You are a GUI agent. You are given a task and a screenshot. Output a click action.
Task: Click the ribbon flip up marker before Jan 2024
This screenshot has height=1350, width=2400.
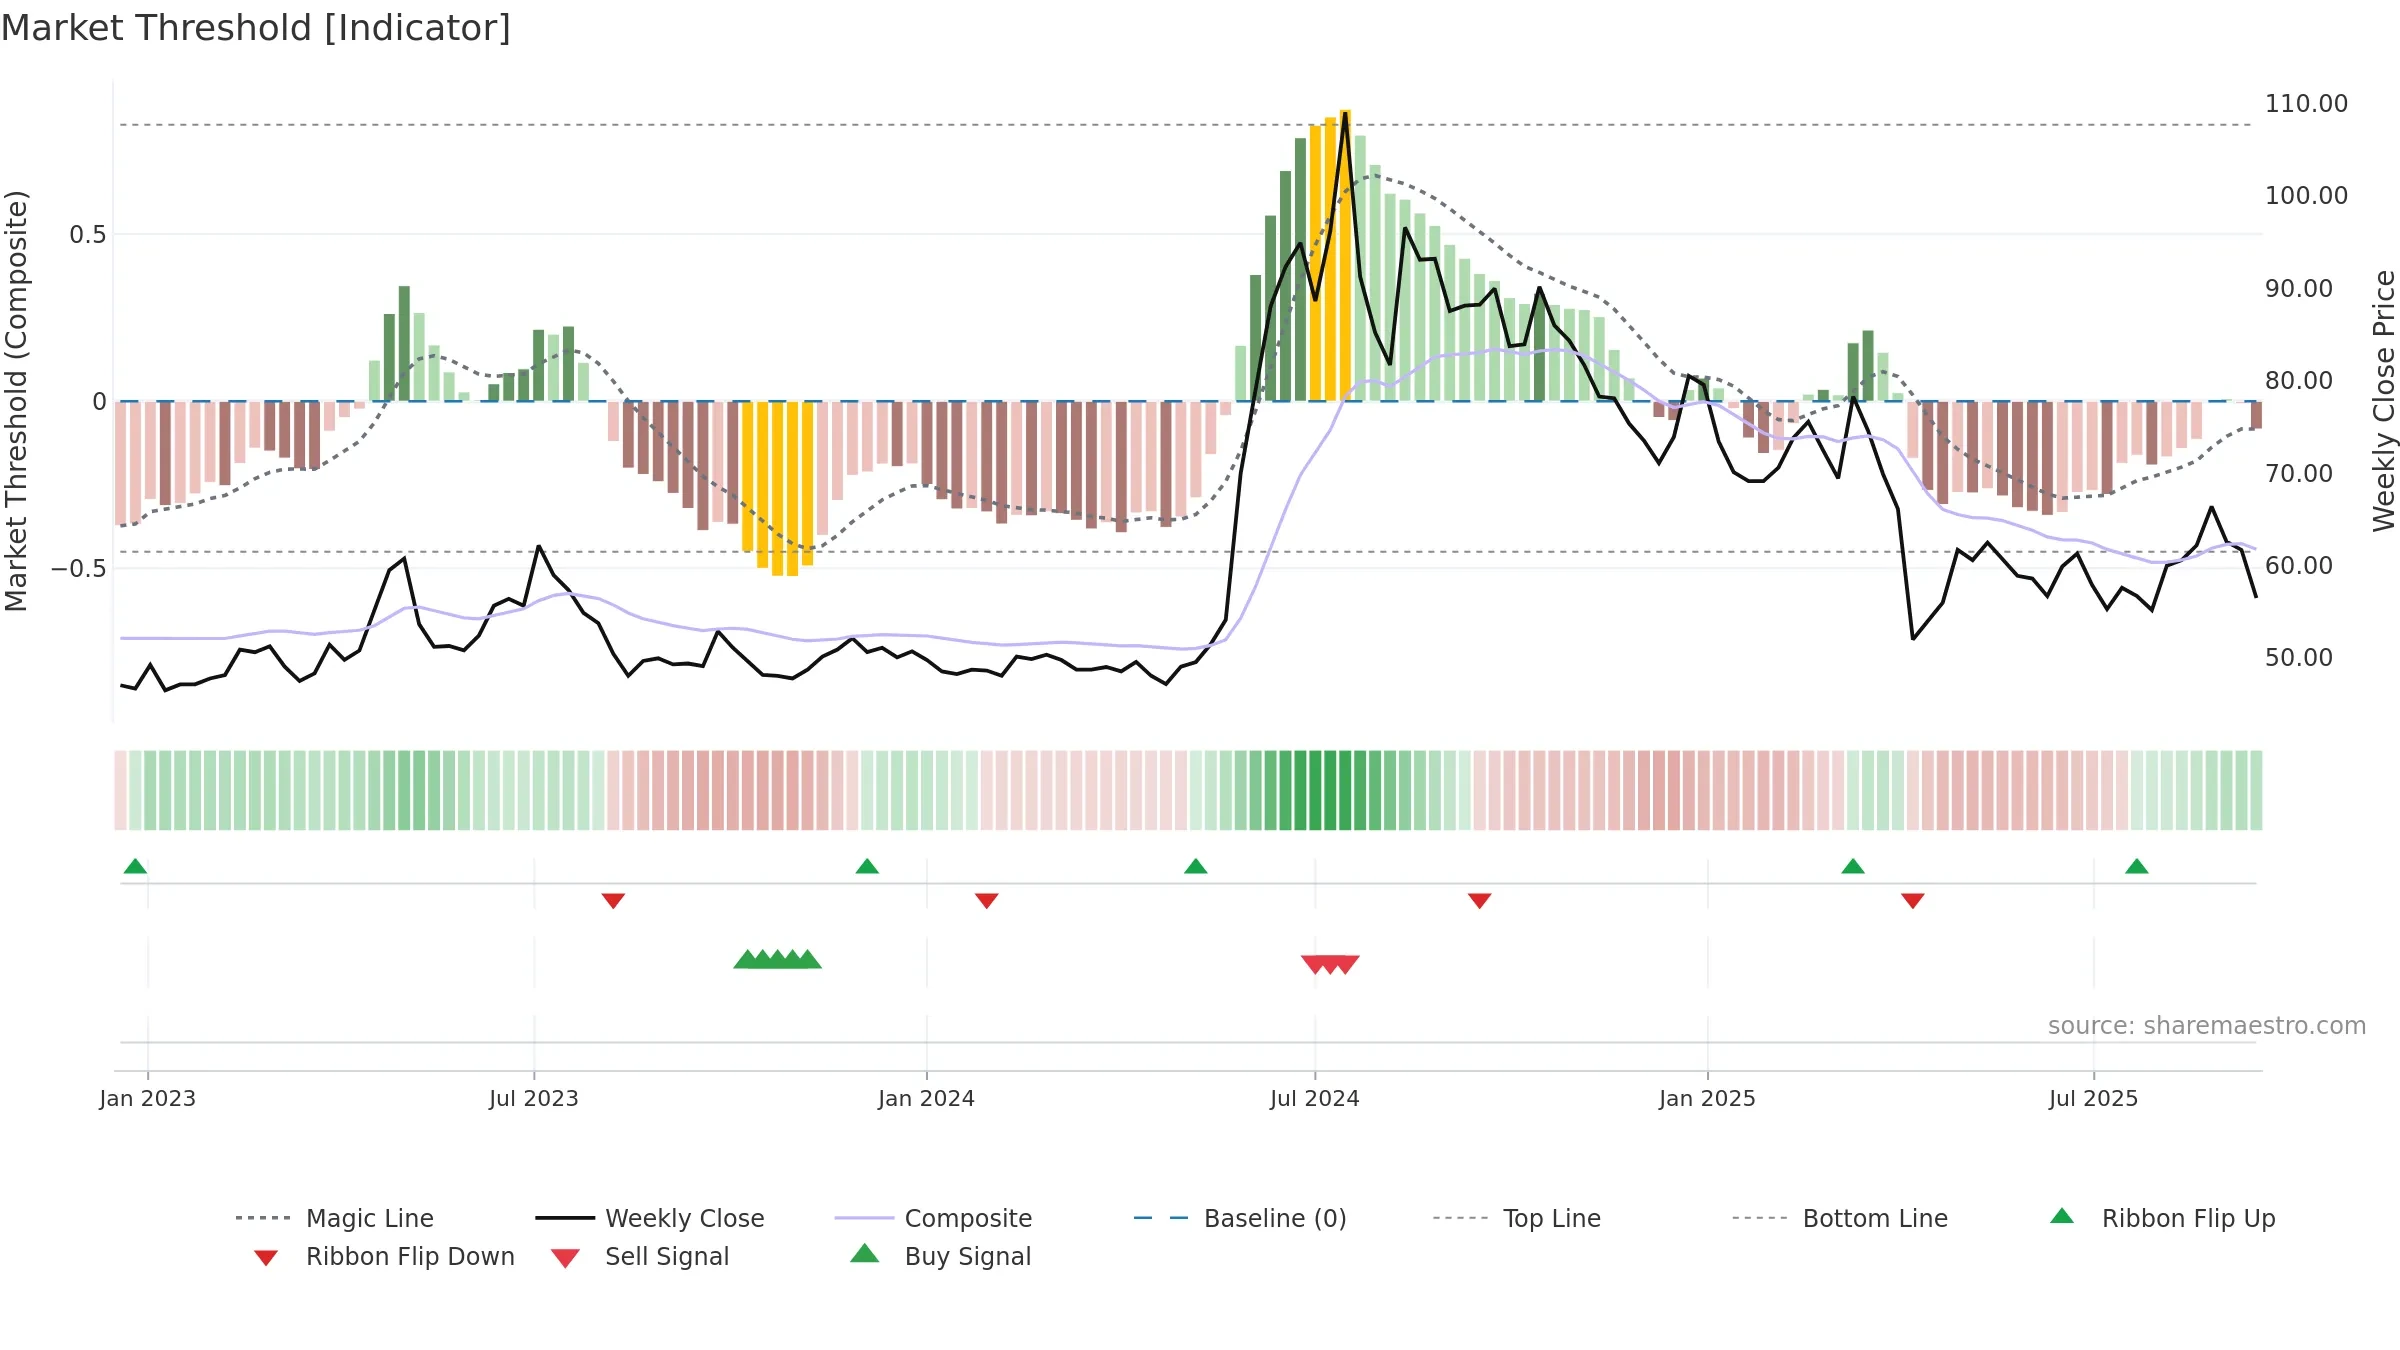point(867,866)
